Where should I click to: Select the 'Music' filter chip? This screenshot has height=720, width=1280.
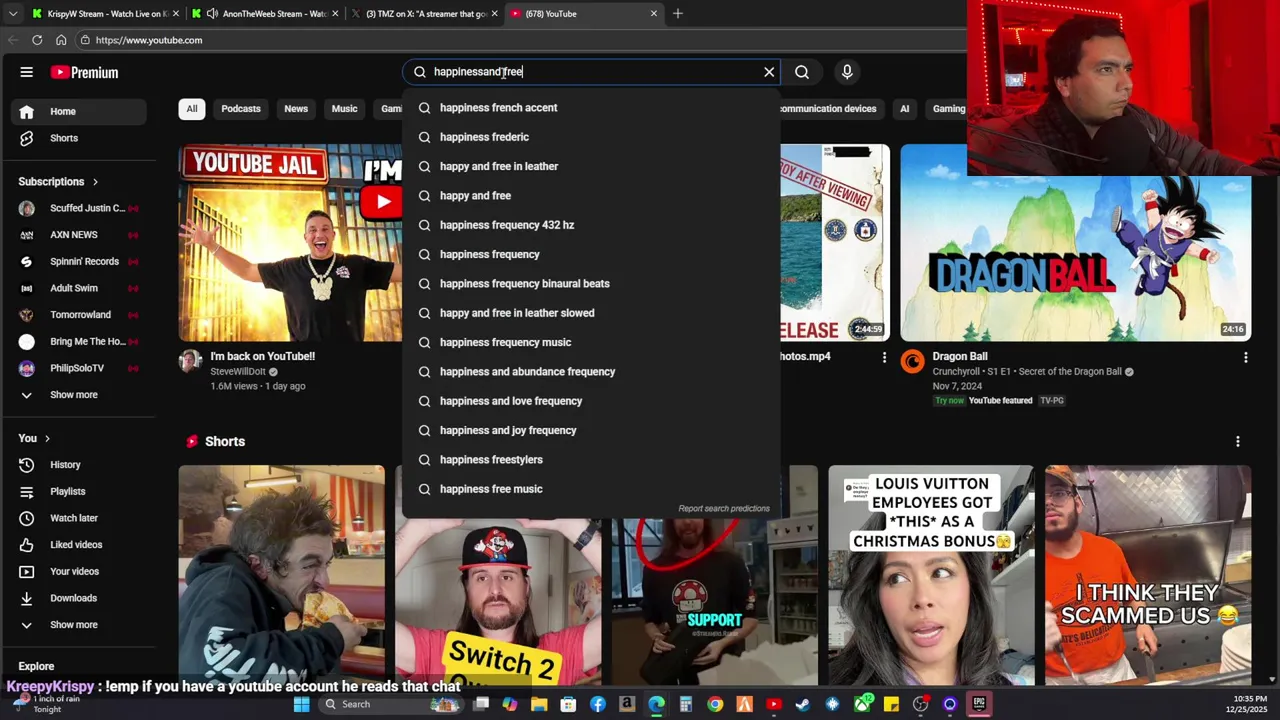point(344,109)
